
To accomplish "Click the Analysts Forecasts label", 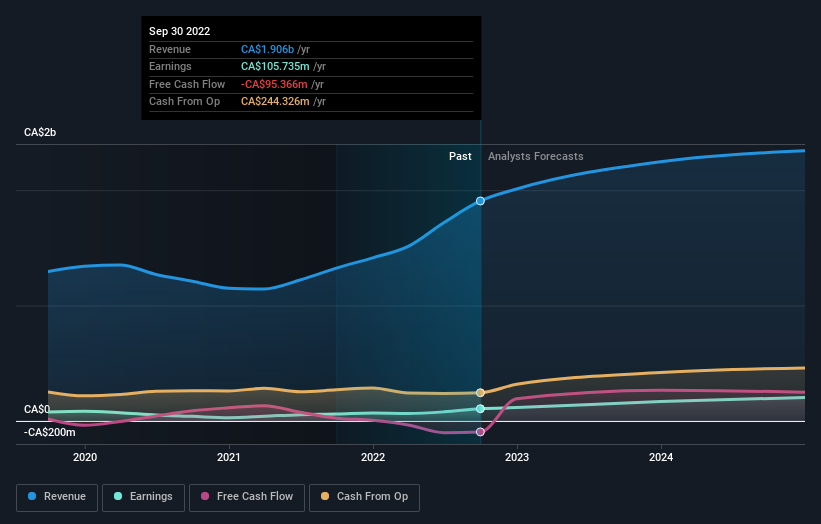I will [536, 156].
